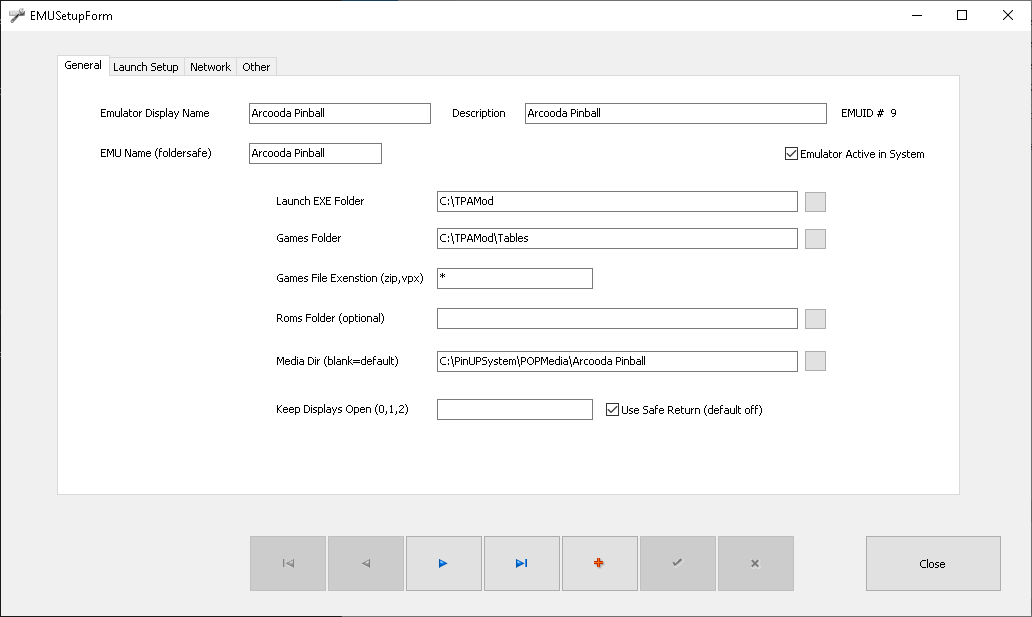Jump to last emulator record
1032x617 pixels.
[x=521, y=564]
